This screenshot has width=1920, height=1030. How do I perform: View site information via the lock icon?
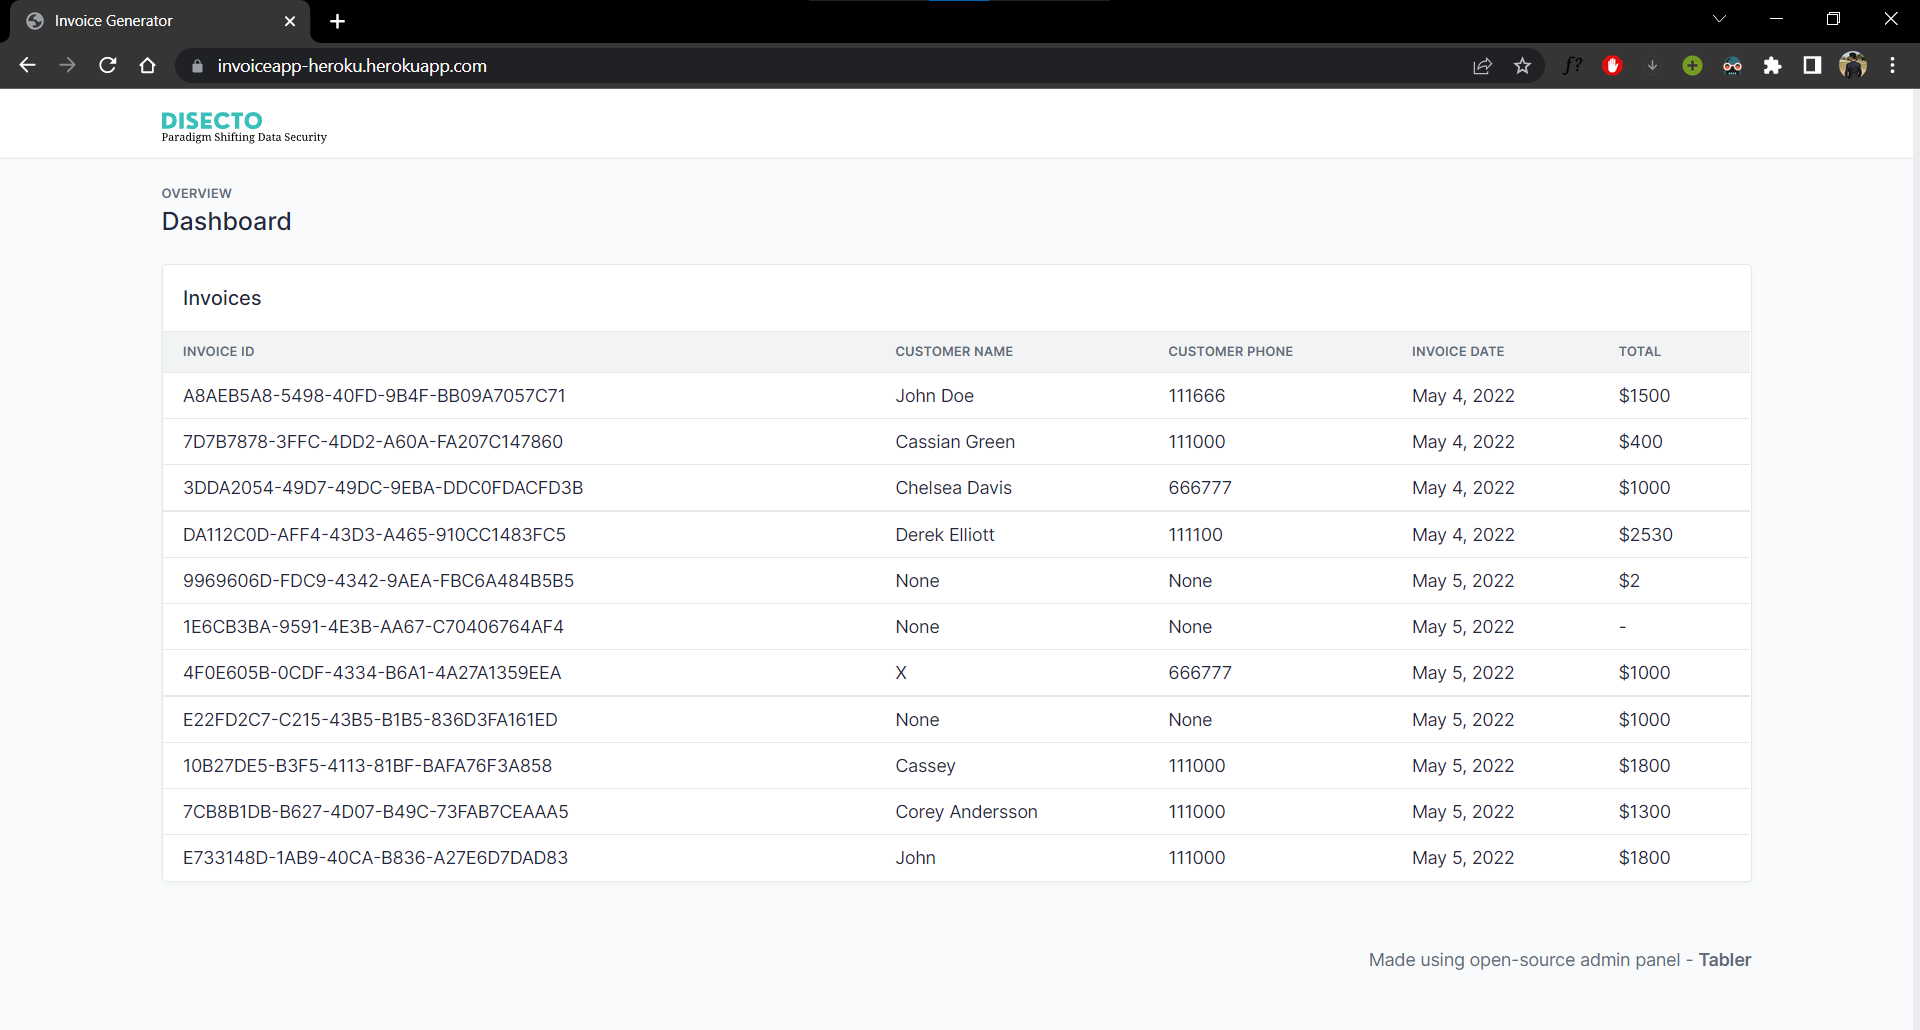(196, 66)
